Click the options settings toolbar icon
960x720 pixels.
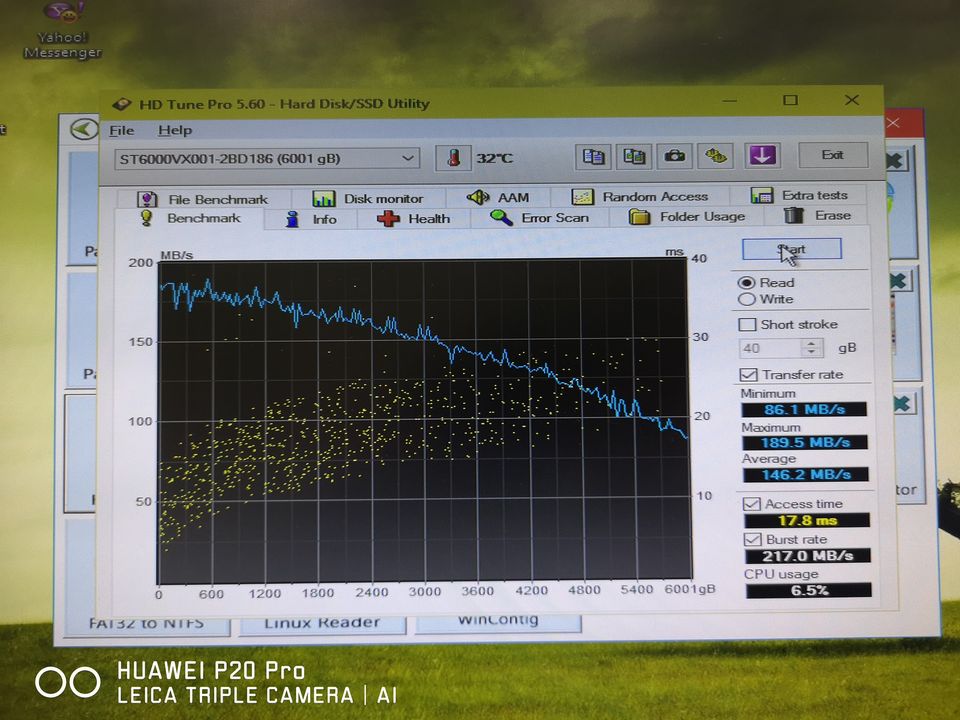(715, 156)
